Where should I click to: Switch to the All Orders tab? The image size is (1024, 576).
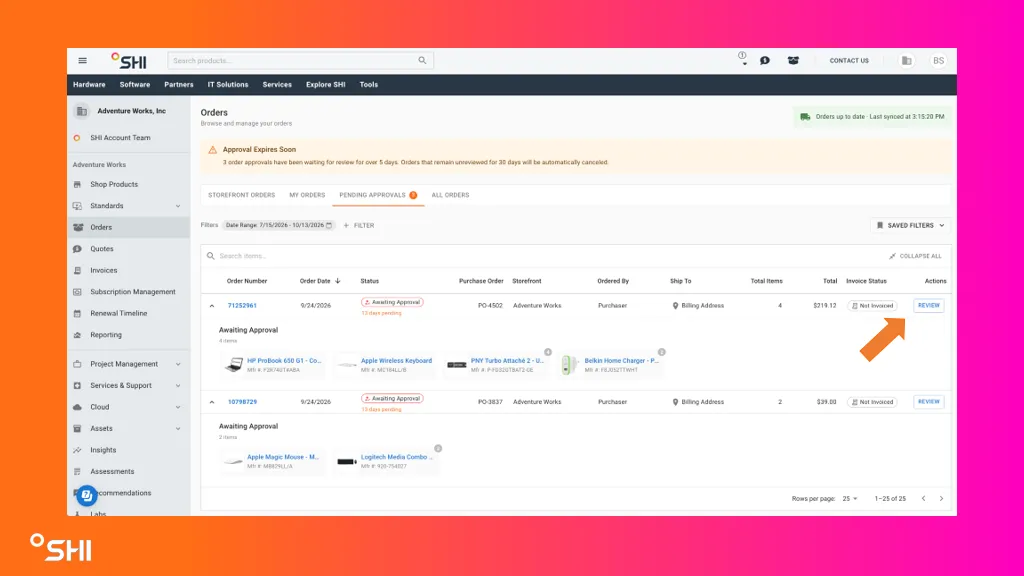pos(450,195)
